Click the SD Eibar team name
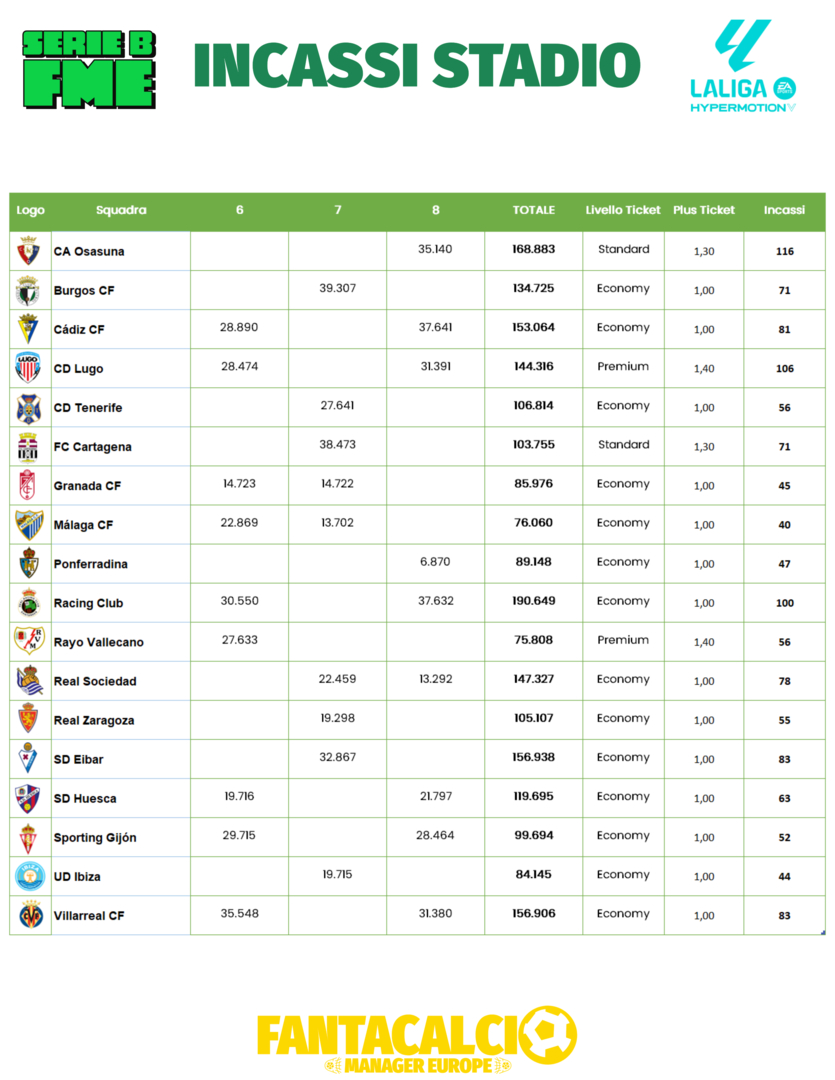 click(78, 759)
